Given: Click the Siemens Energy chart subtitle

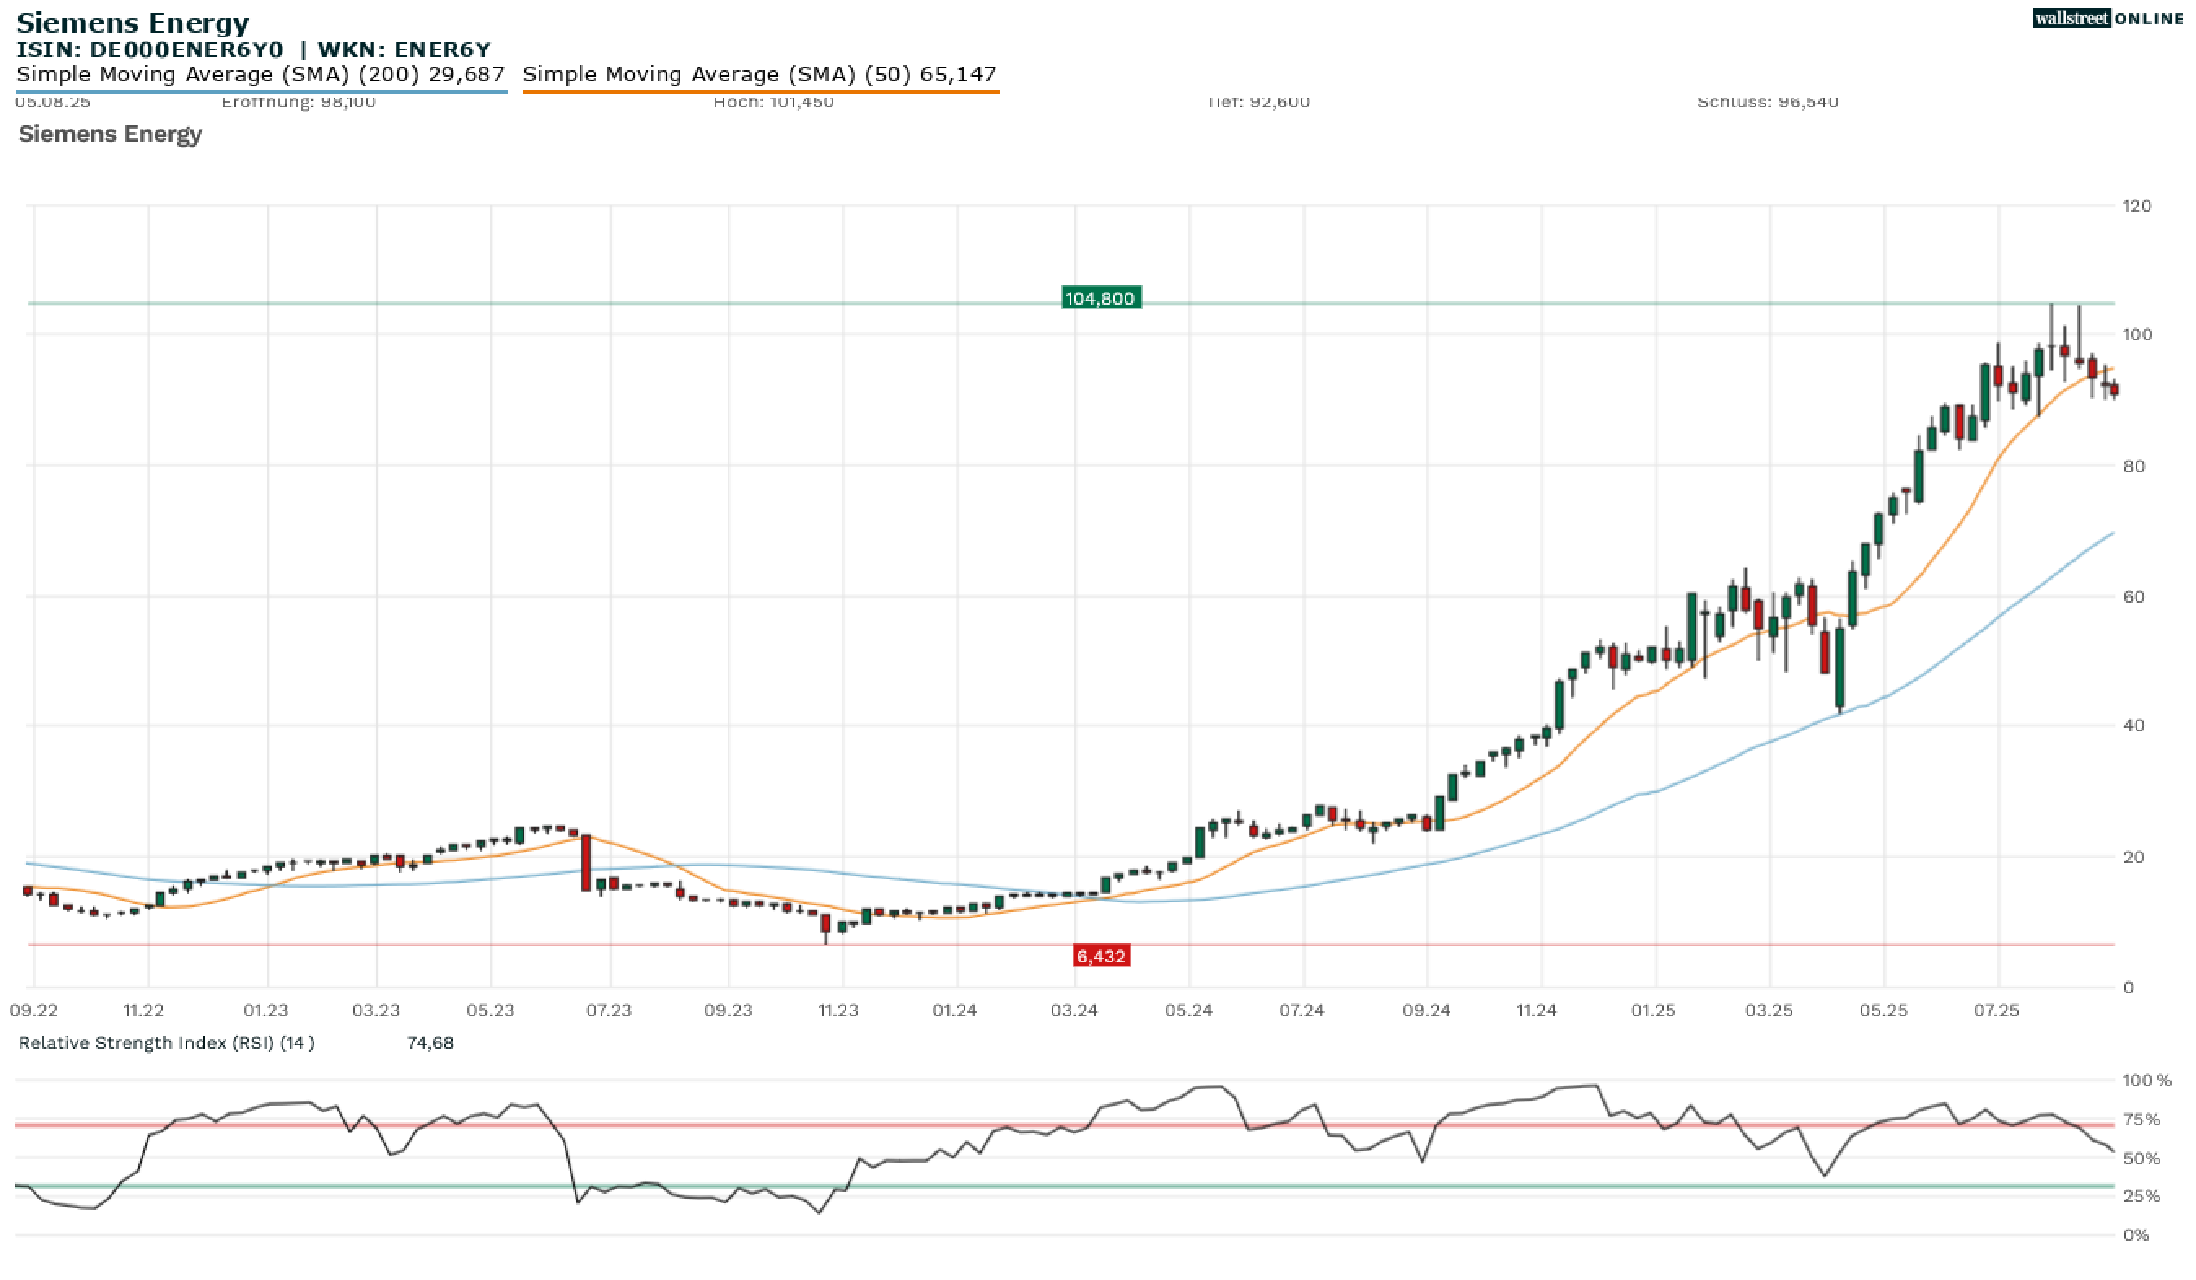Looking at the screenshot, I should pyautogui.click(x=110, y=134).
